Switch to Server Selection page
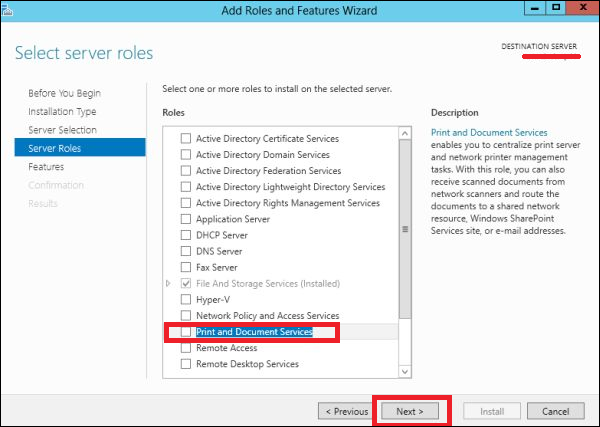The width and height of the screenshot is (600, 427). click(x=62, y=130)
